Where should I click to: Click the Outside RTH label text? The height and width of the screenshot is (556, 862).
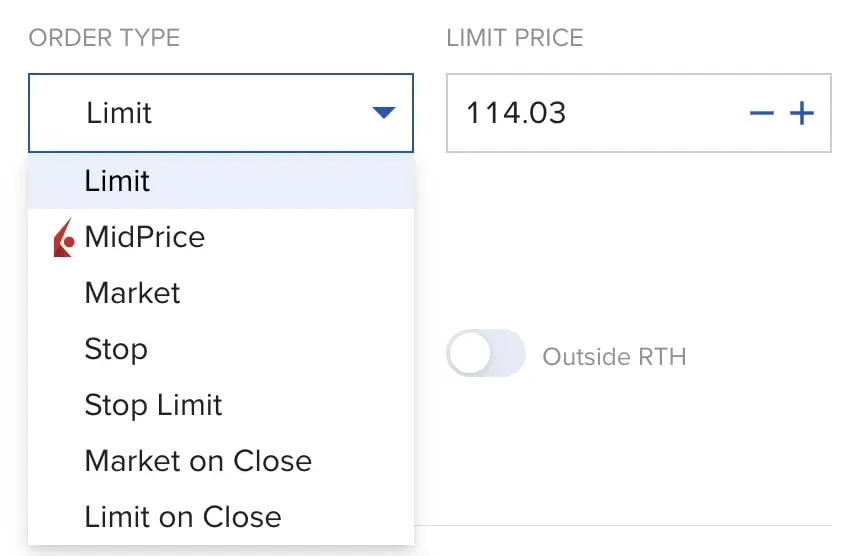[614, 357]
